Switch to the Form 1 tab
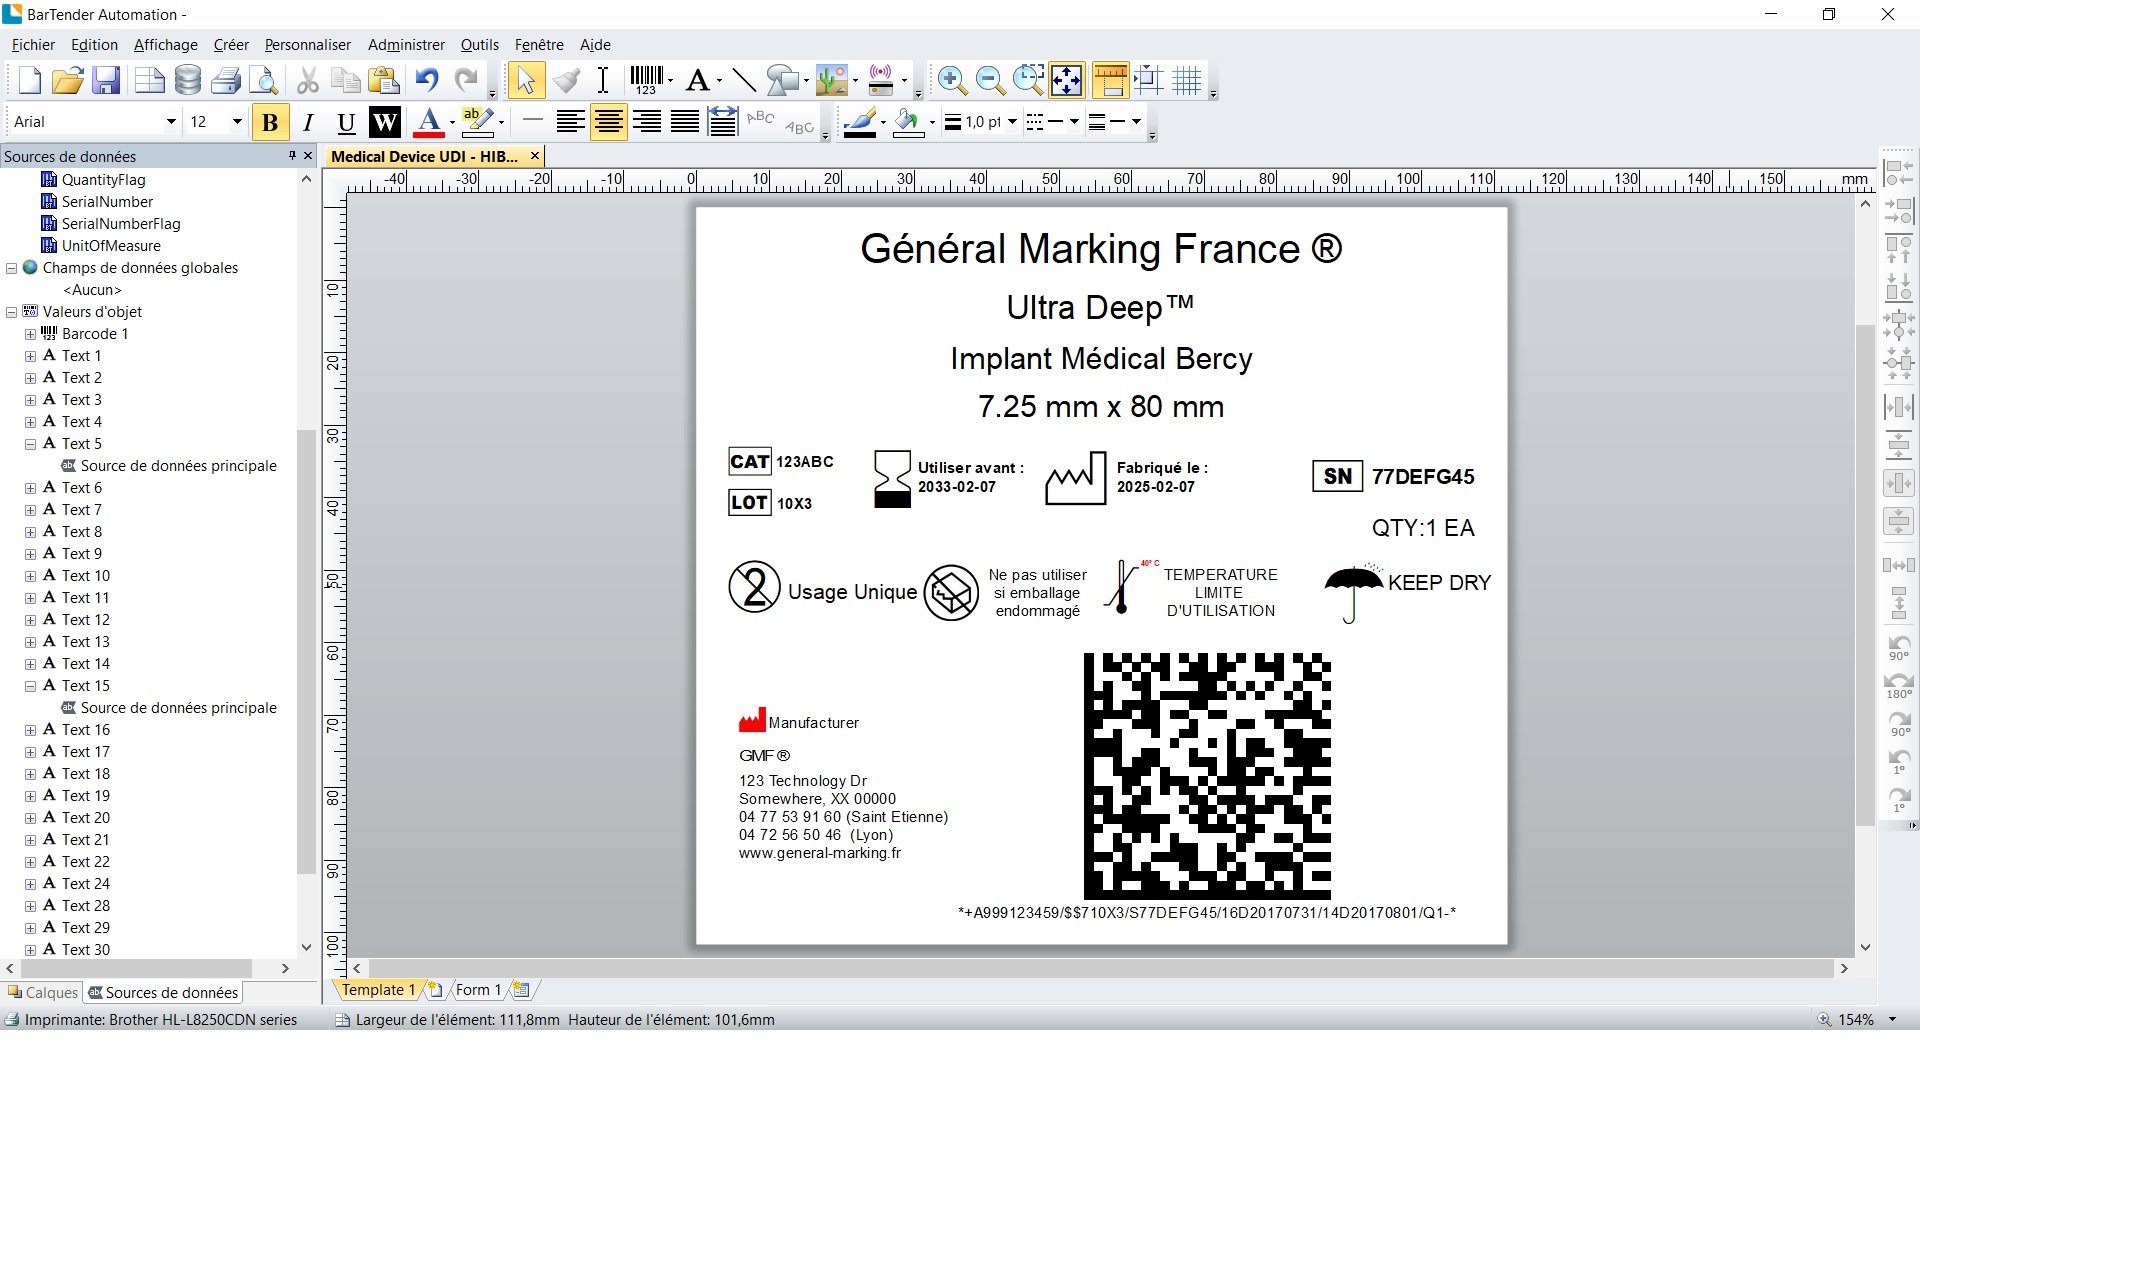This screenshot has width=2133, height=1276. (478, 990)
